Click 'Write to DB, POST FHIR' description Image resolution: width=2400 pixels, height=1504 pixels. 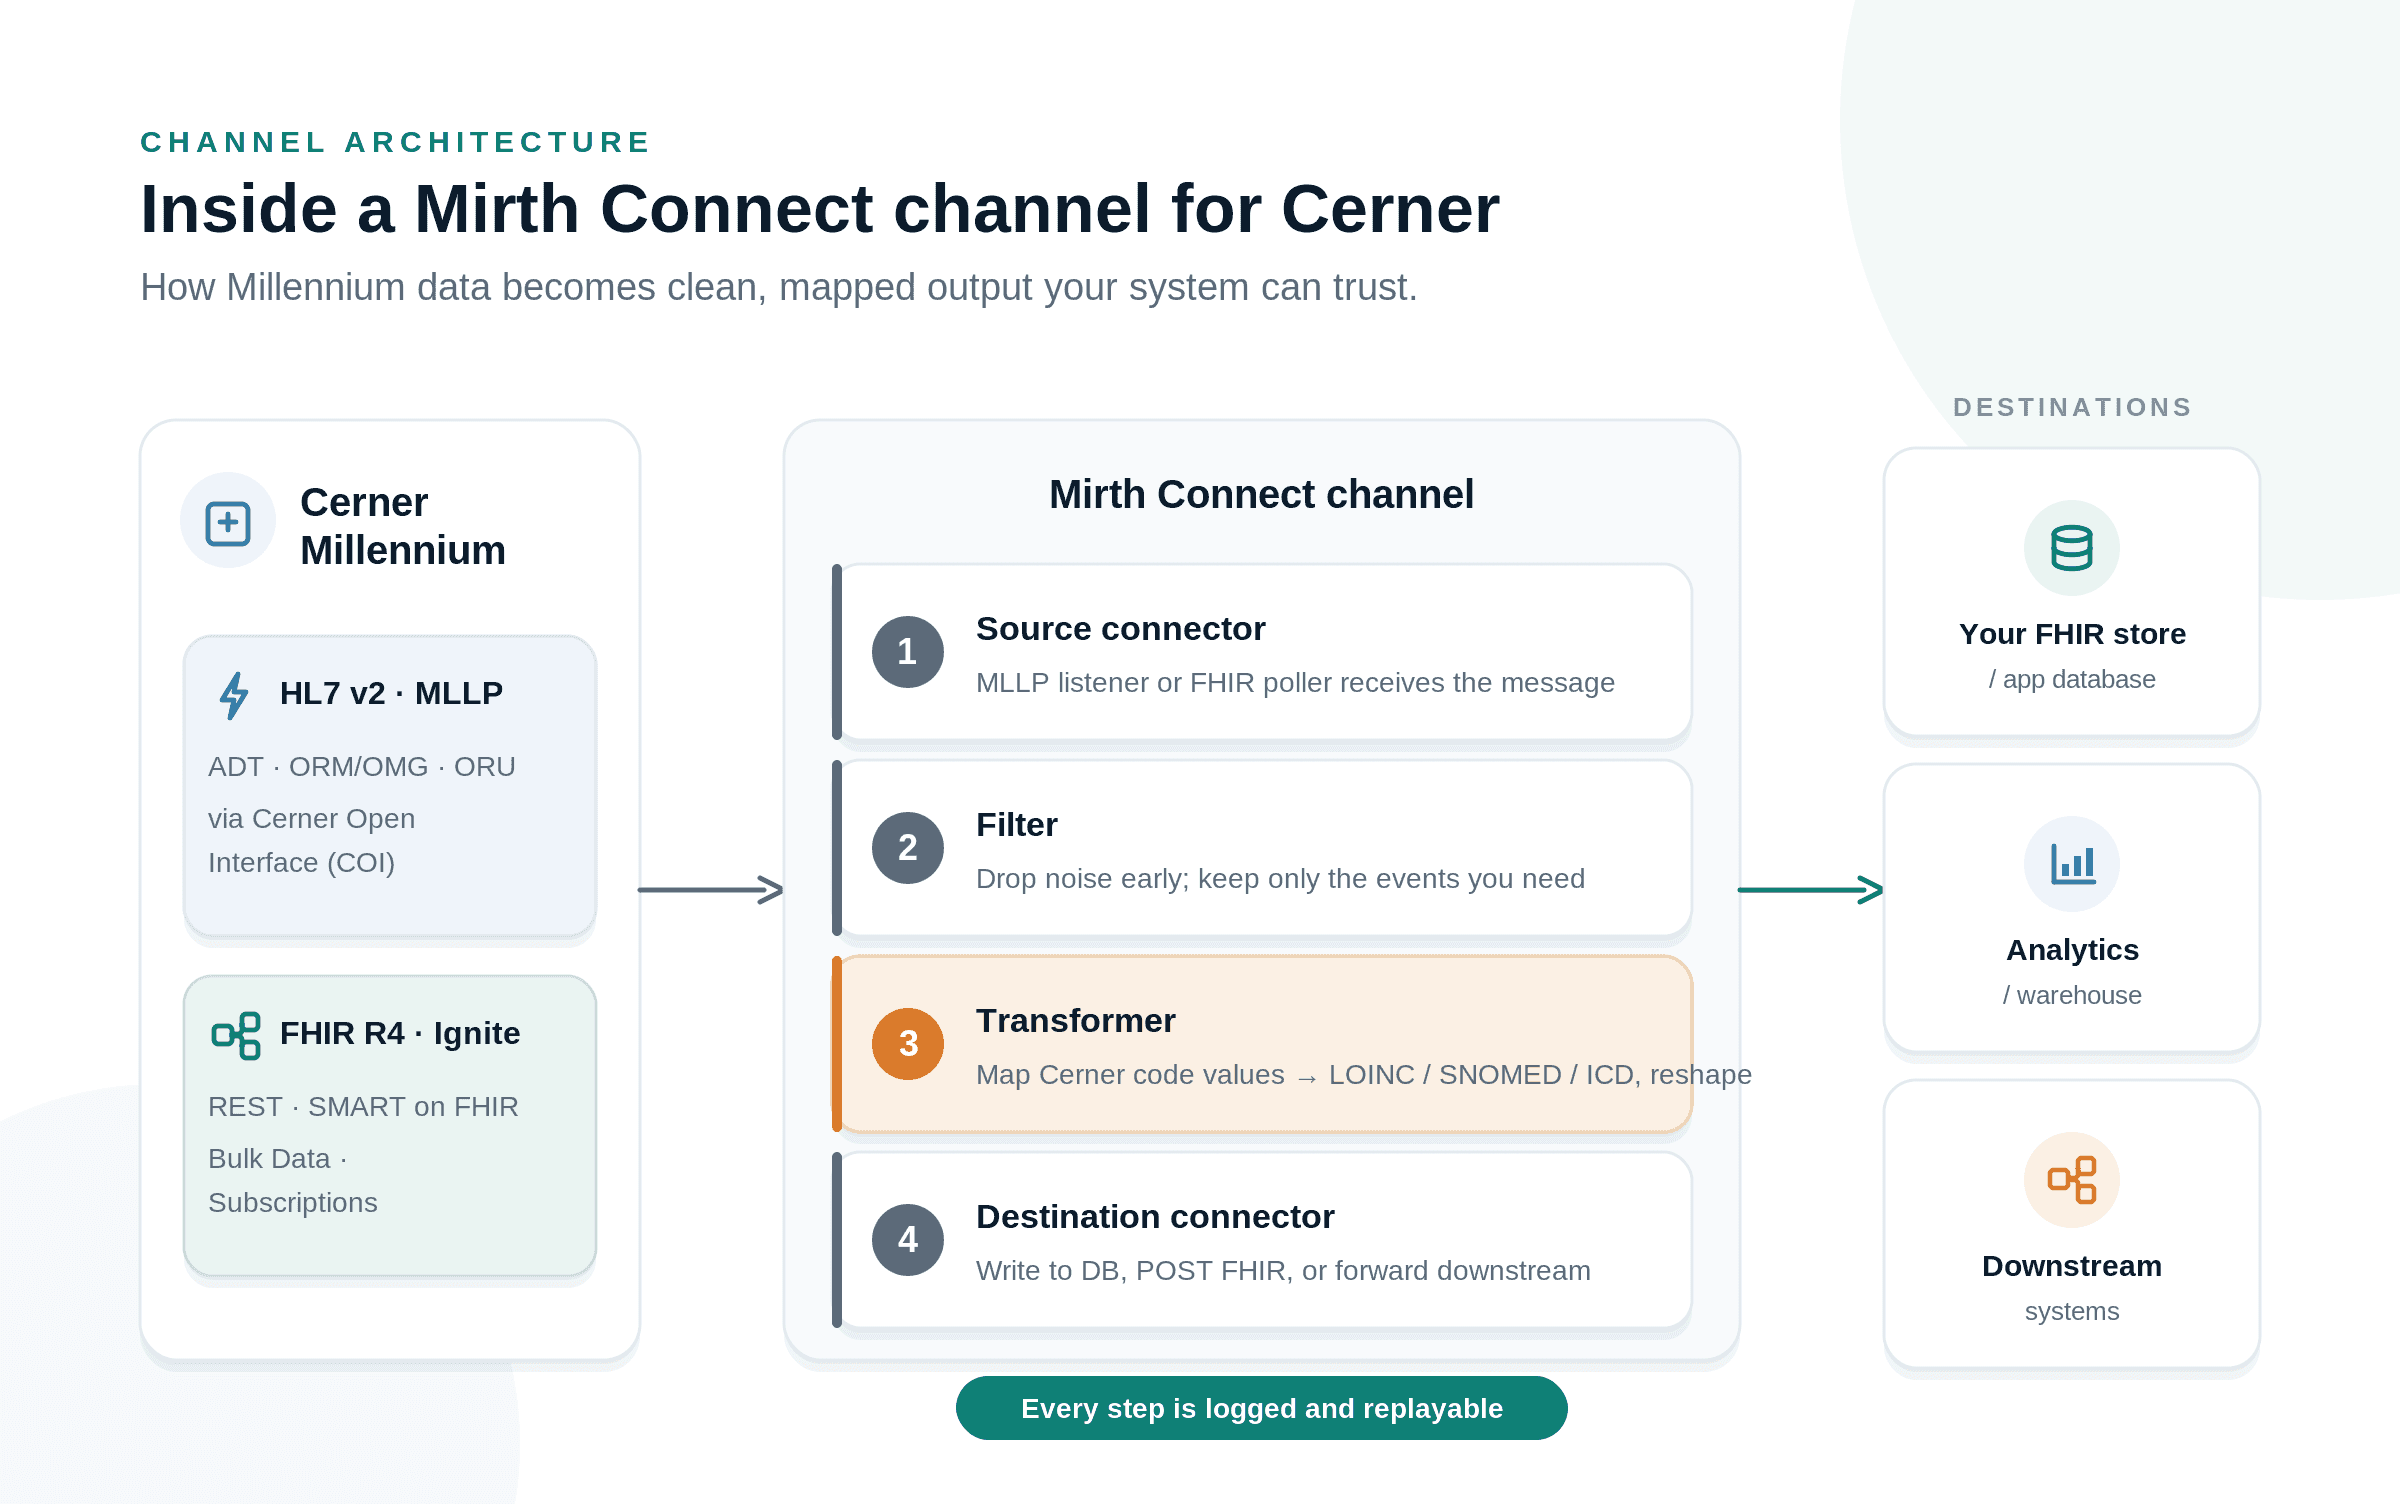1283,1271
